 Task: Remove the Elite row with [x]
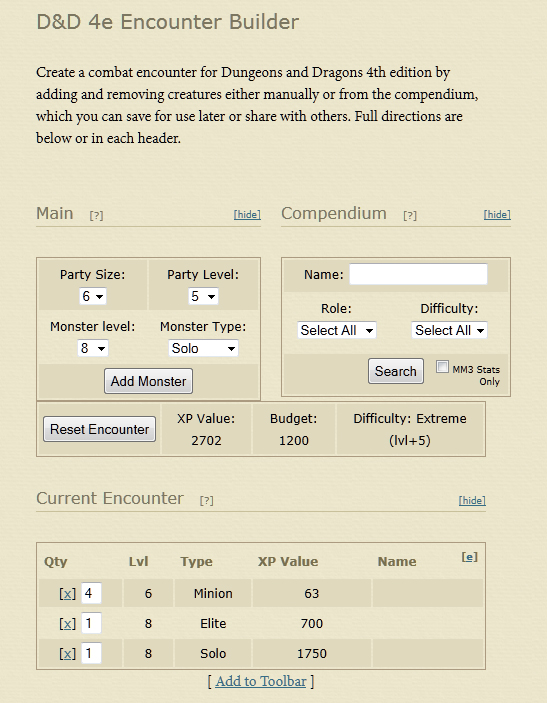[x=67, y=624]
